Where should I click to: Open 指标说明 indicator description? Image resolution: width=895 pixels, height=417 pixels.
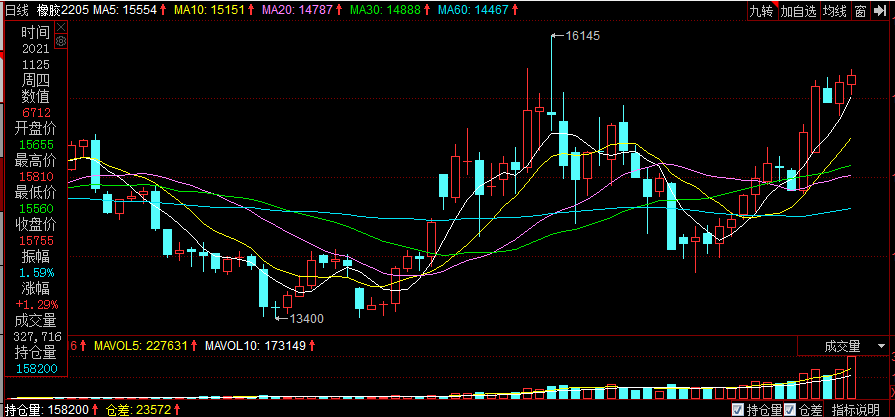(x=855, y=410)
